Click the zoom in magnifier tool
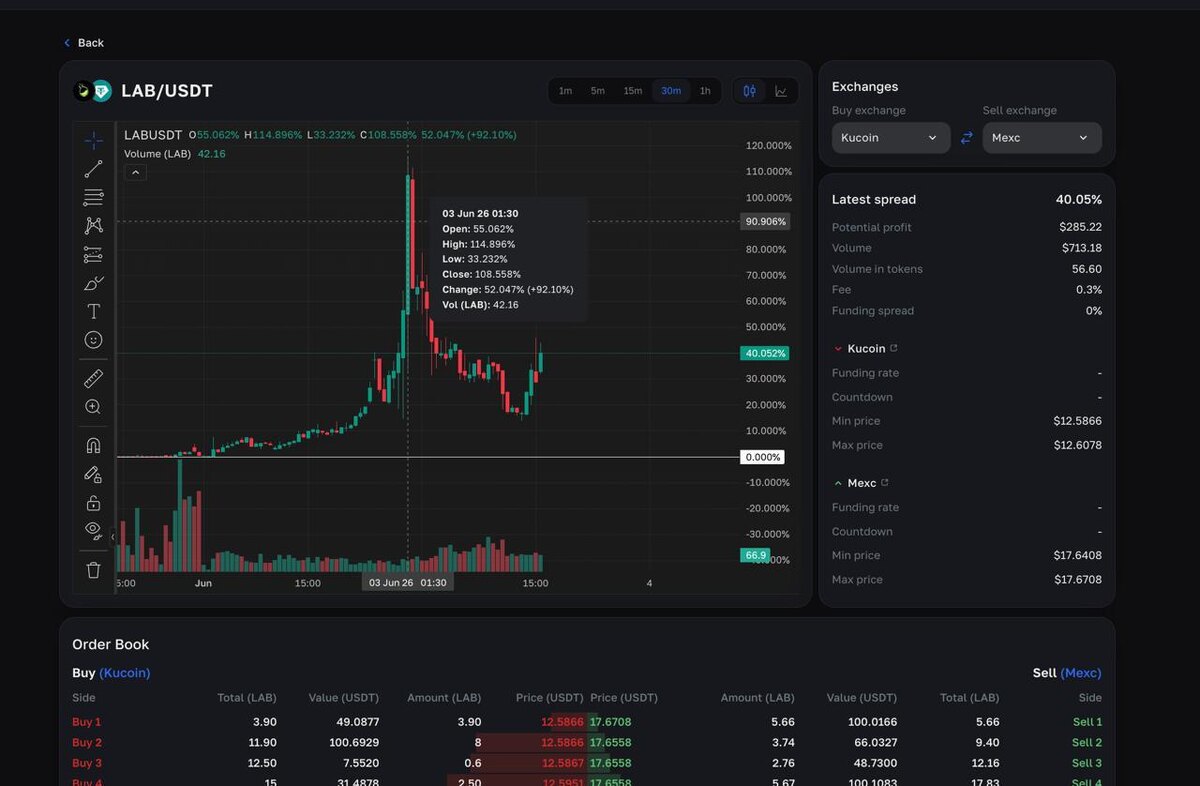The image size is (1200, 786). pos(93,407)
